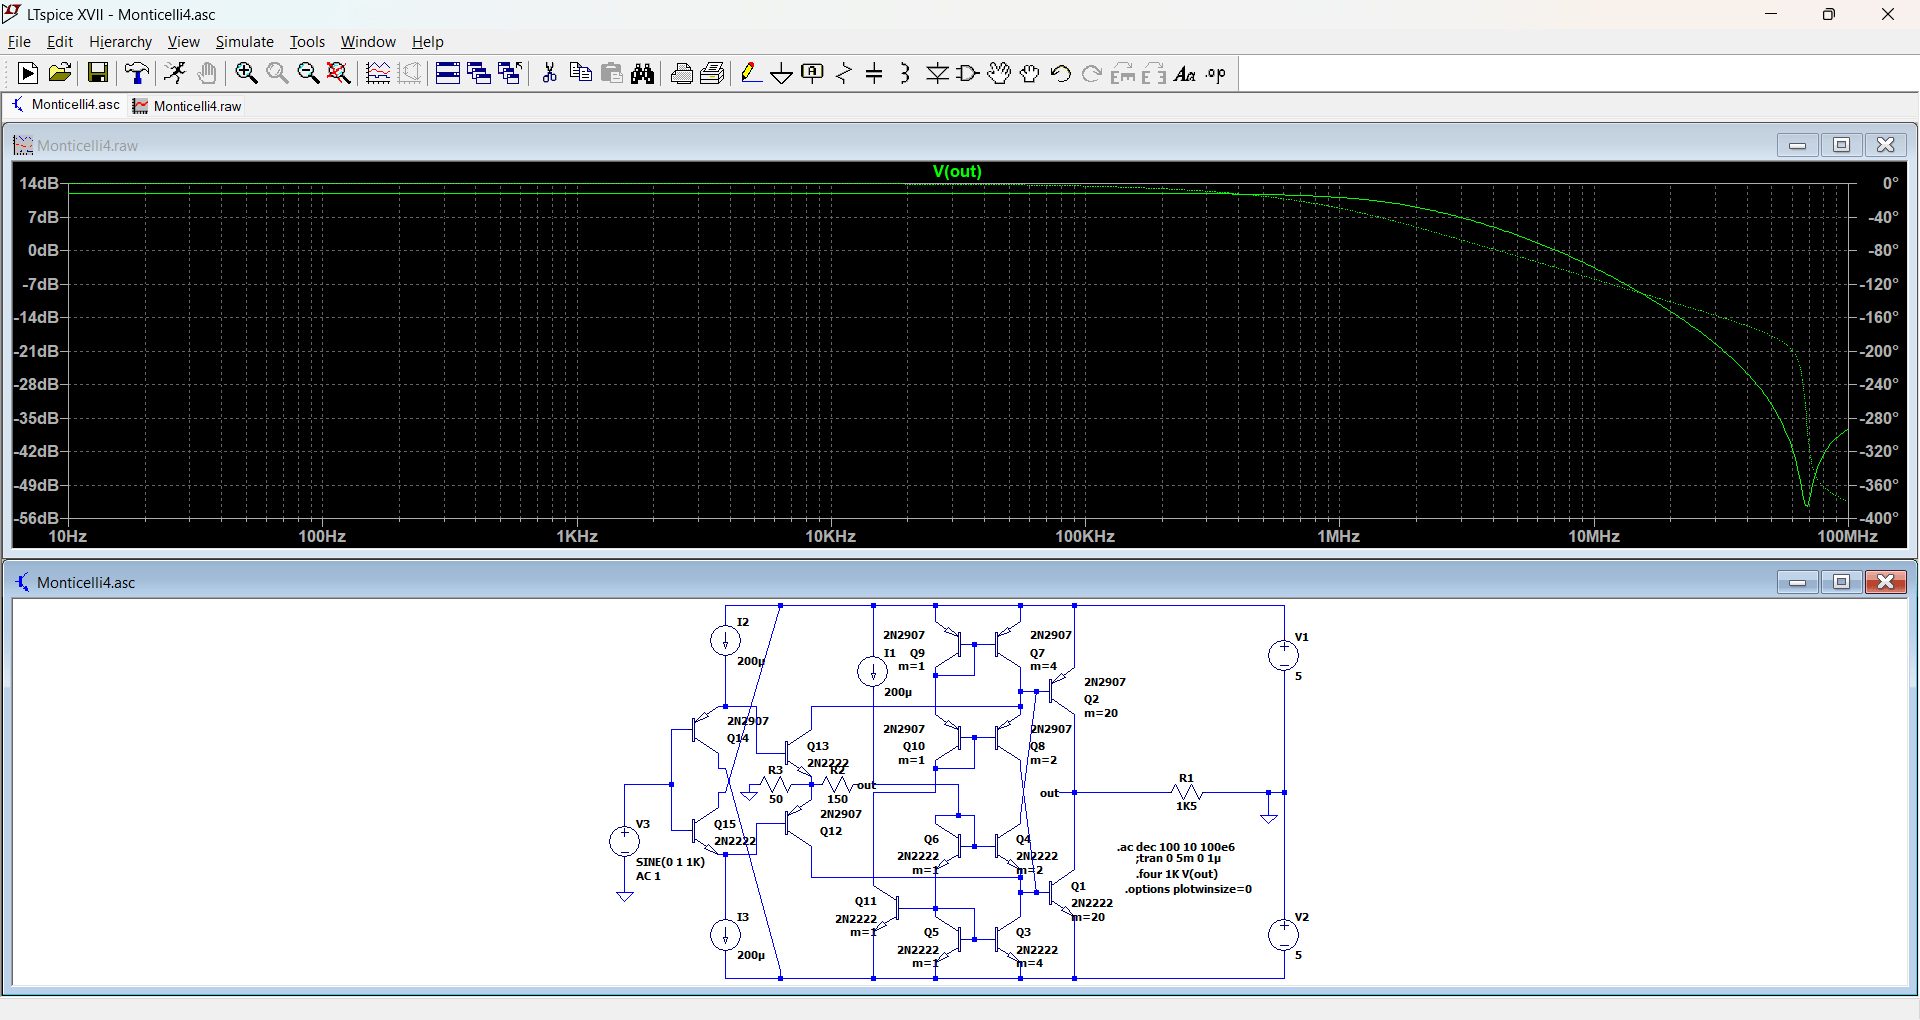Halt the simulation with the hand icon
Screen dimensions: 1920x1020
tap(207, 73)
